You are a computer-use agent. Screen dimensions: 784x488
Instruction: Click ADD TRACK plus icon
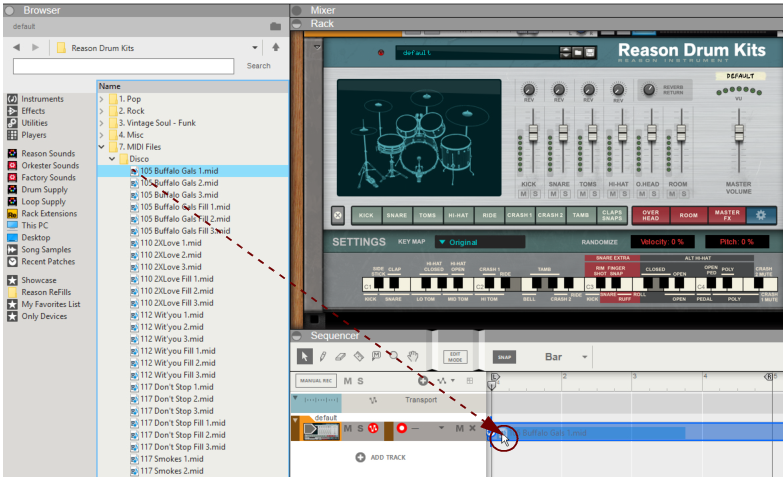[360, 457]
